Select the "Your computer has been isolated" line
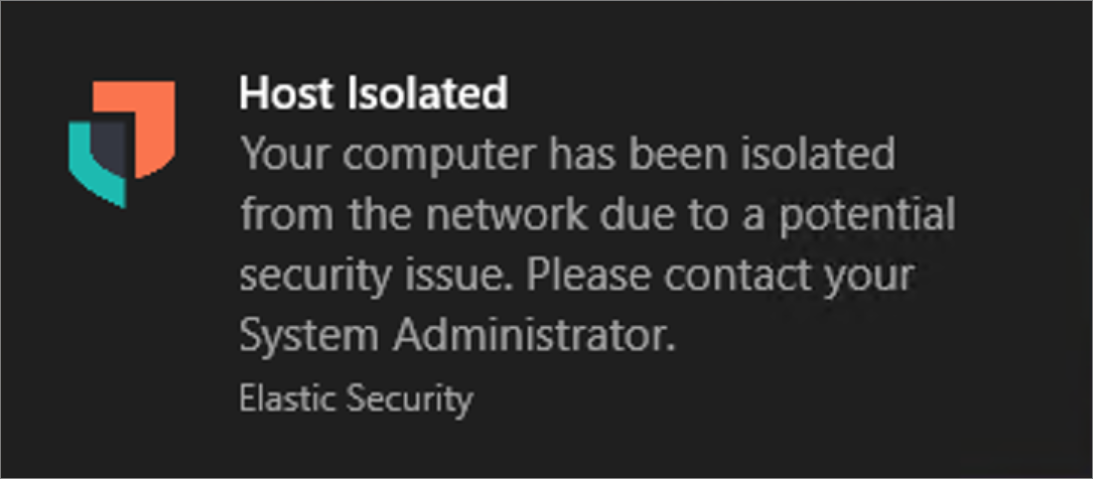Viewport: 1093px width, 479px height. (567, 155)
